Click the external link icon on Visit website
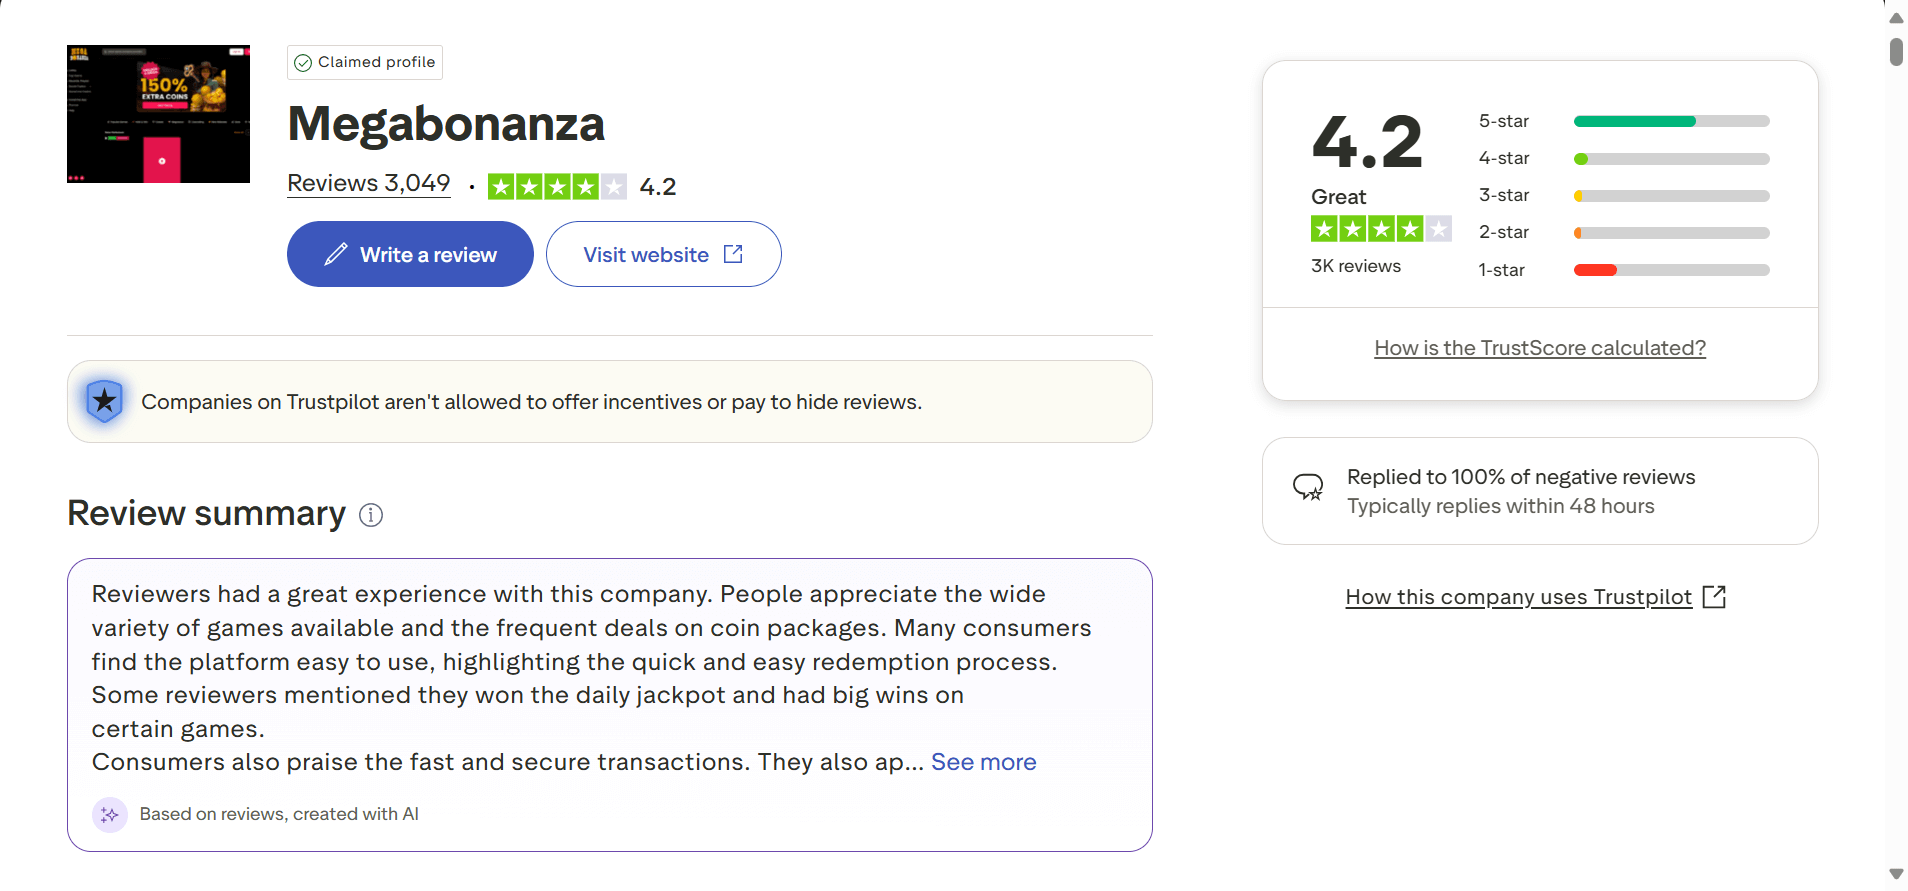1908x891 pixels. pyautogui.click(x=733, y=254)
